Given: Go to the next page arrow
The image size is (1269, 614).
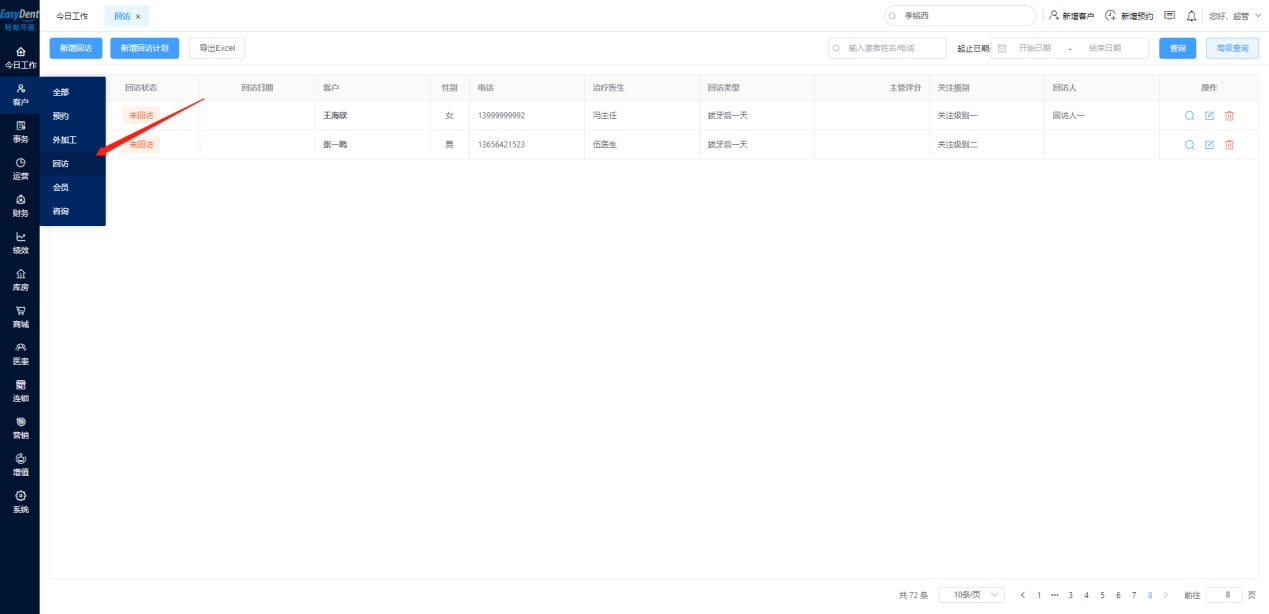Looking at the screenshot, I should [1165, 595].
